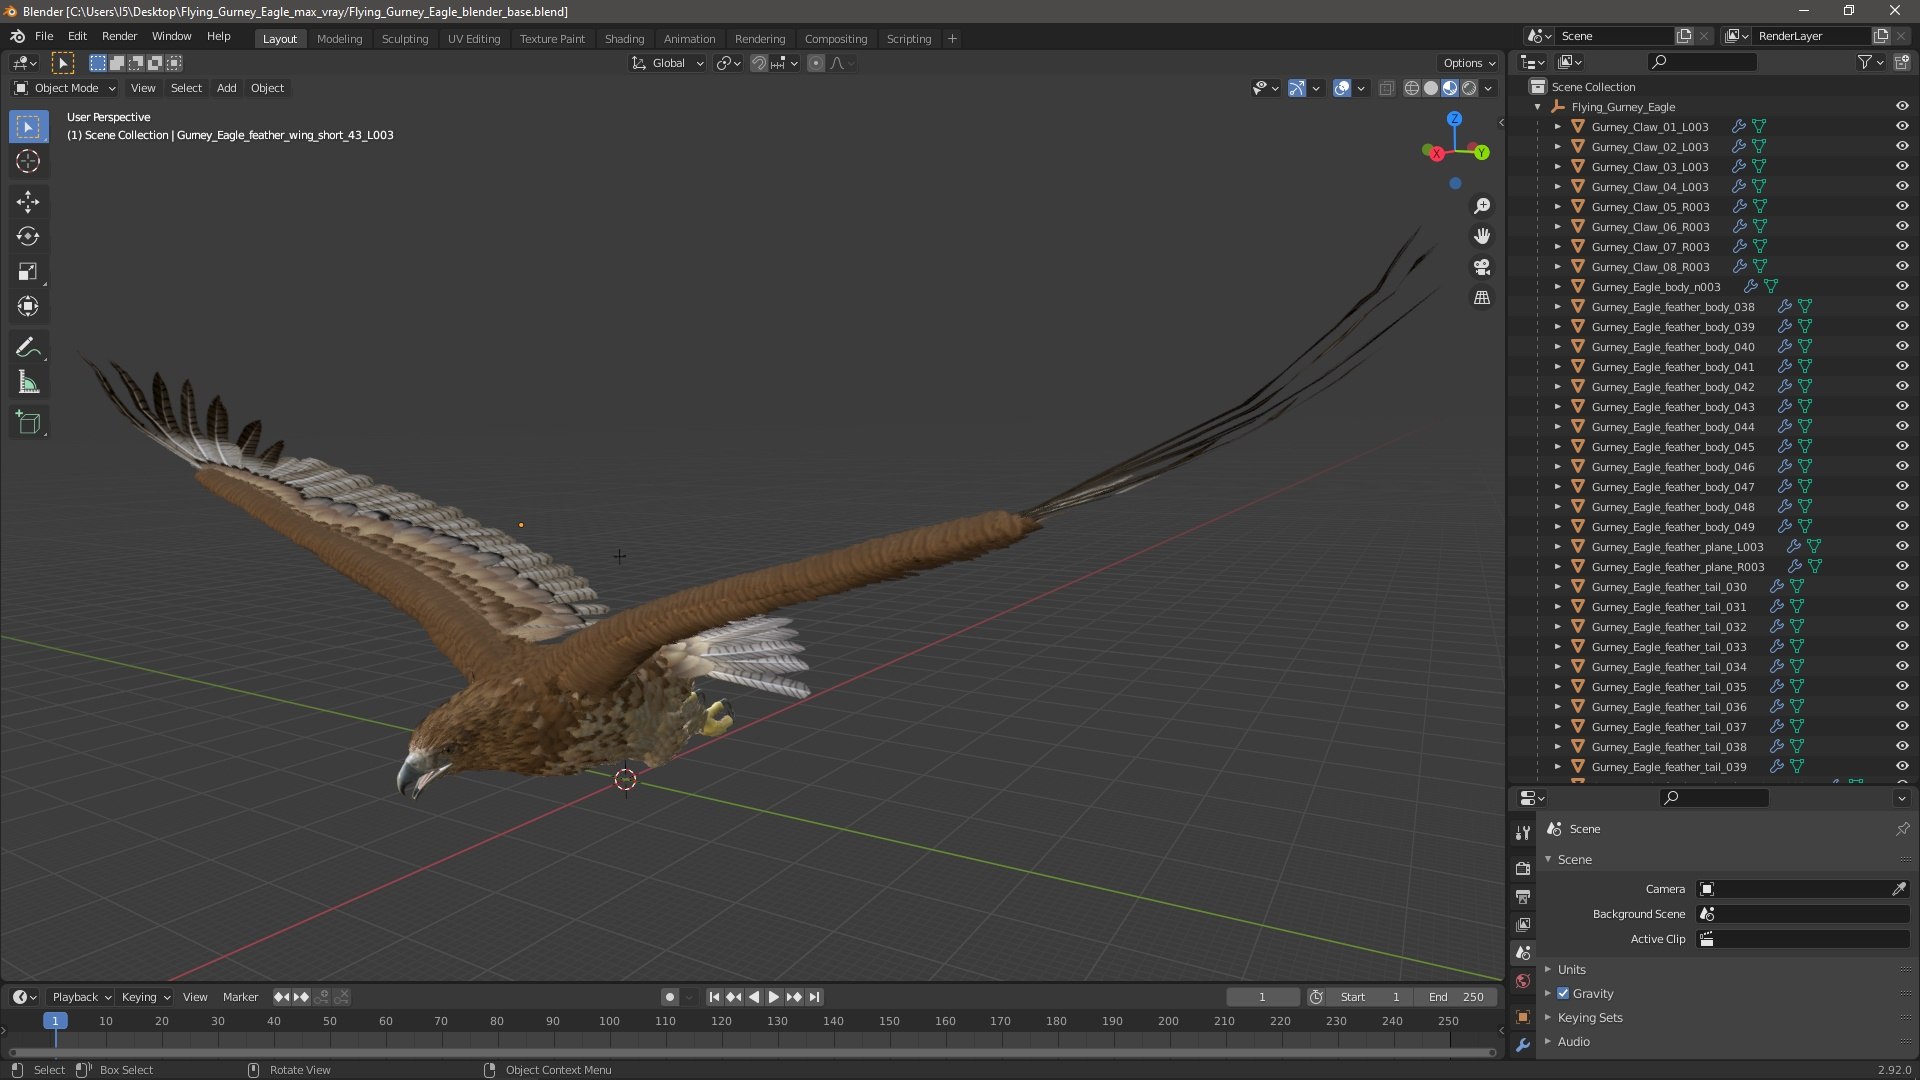Select the Move tool in toolbar
This screenshot has height=1080, width=1920.
(x=28, y=202)
